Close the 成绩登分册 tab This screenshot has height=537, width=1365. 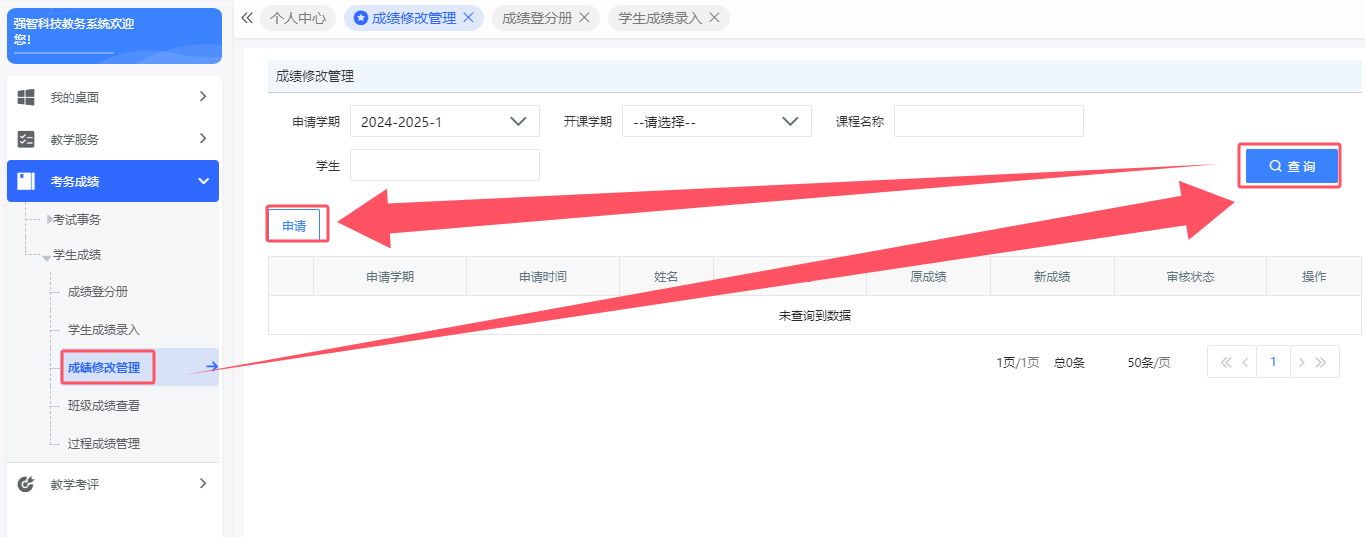585,18
